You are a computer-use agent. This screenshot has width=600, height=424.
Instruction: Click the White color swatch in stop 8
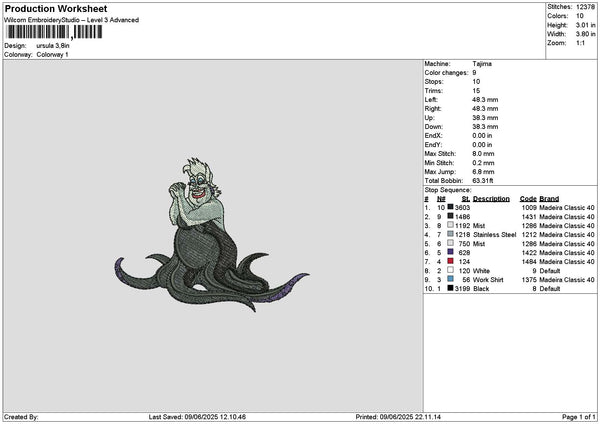pos(450,270)
